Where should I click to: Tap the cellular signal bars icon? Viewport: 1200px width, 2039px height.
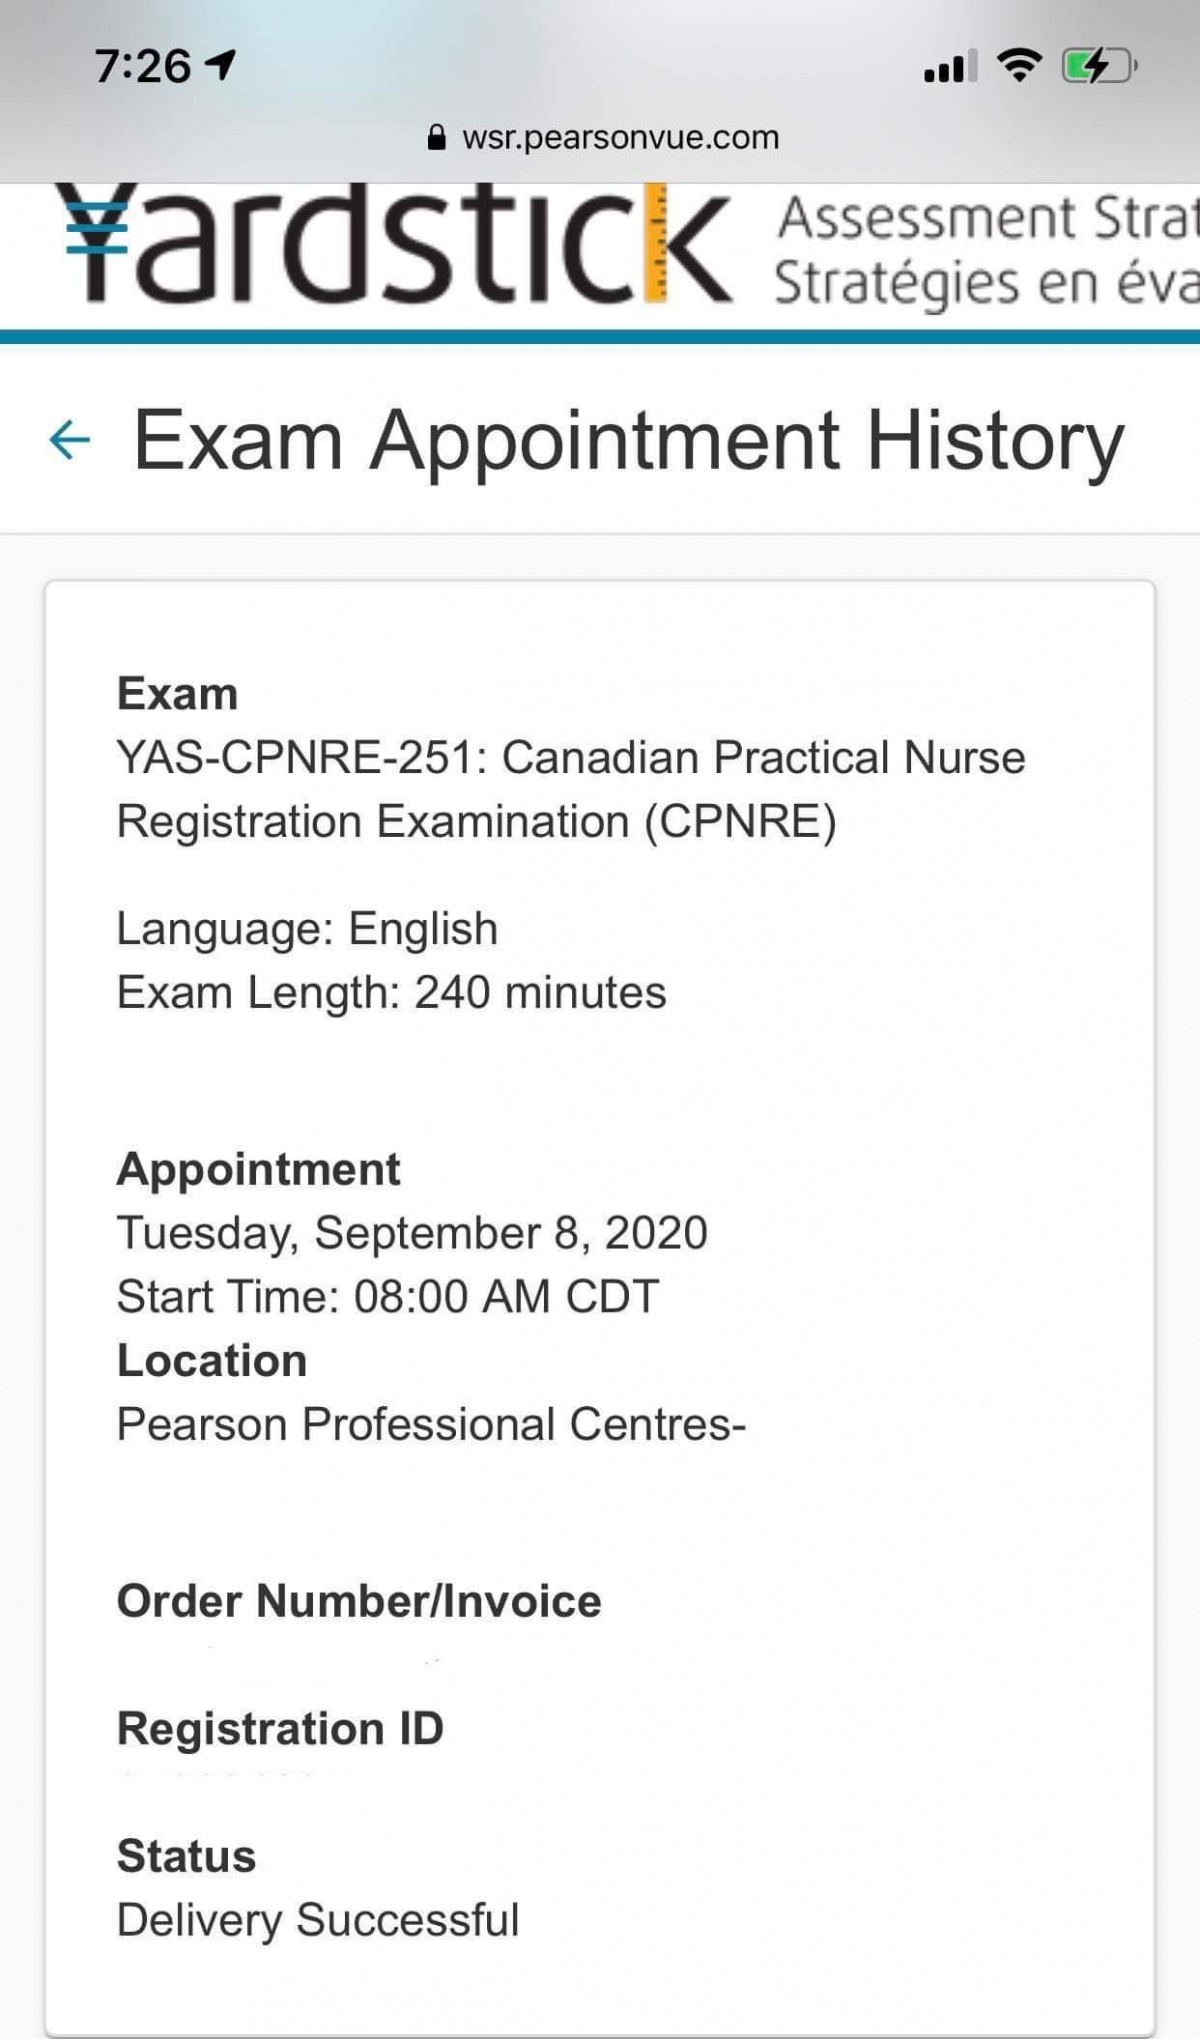(x=950, y=66)
